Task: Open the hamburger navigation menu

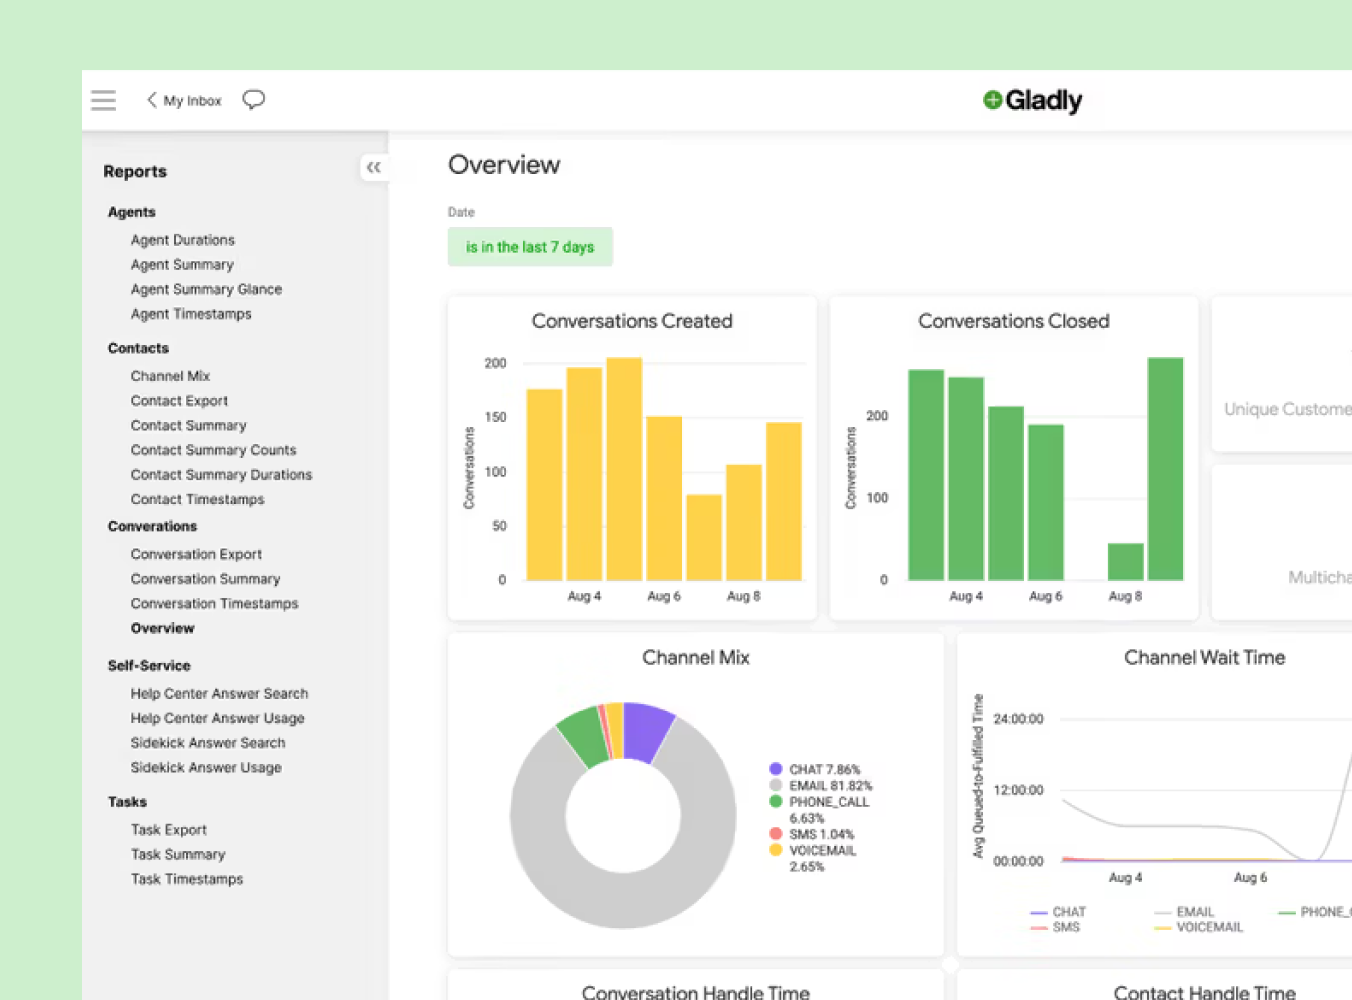Action: pos(103,99)
